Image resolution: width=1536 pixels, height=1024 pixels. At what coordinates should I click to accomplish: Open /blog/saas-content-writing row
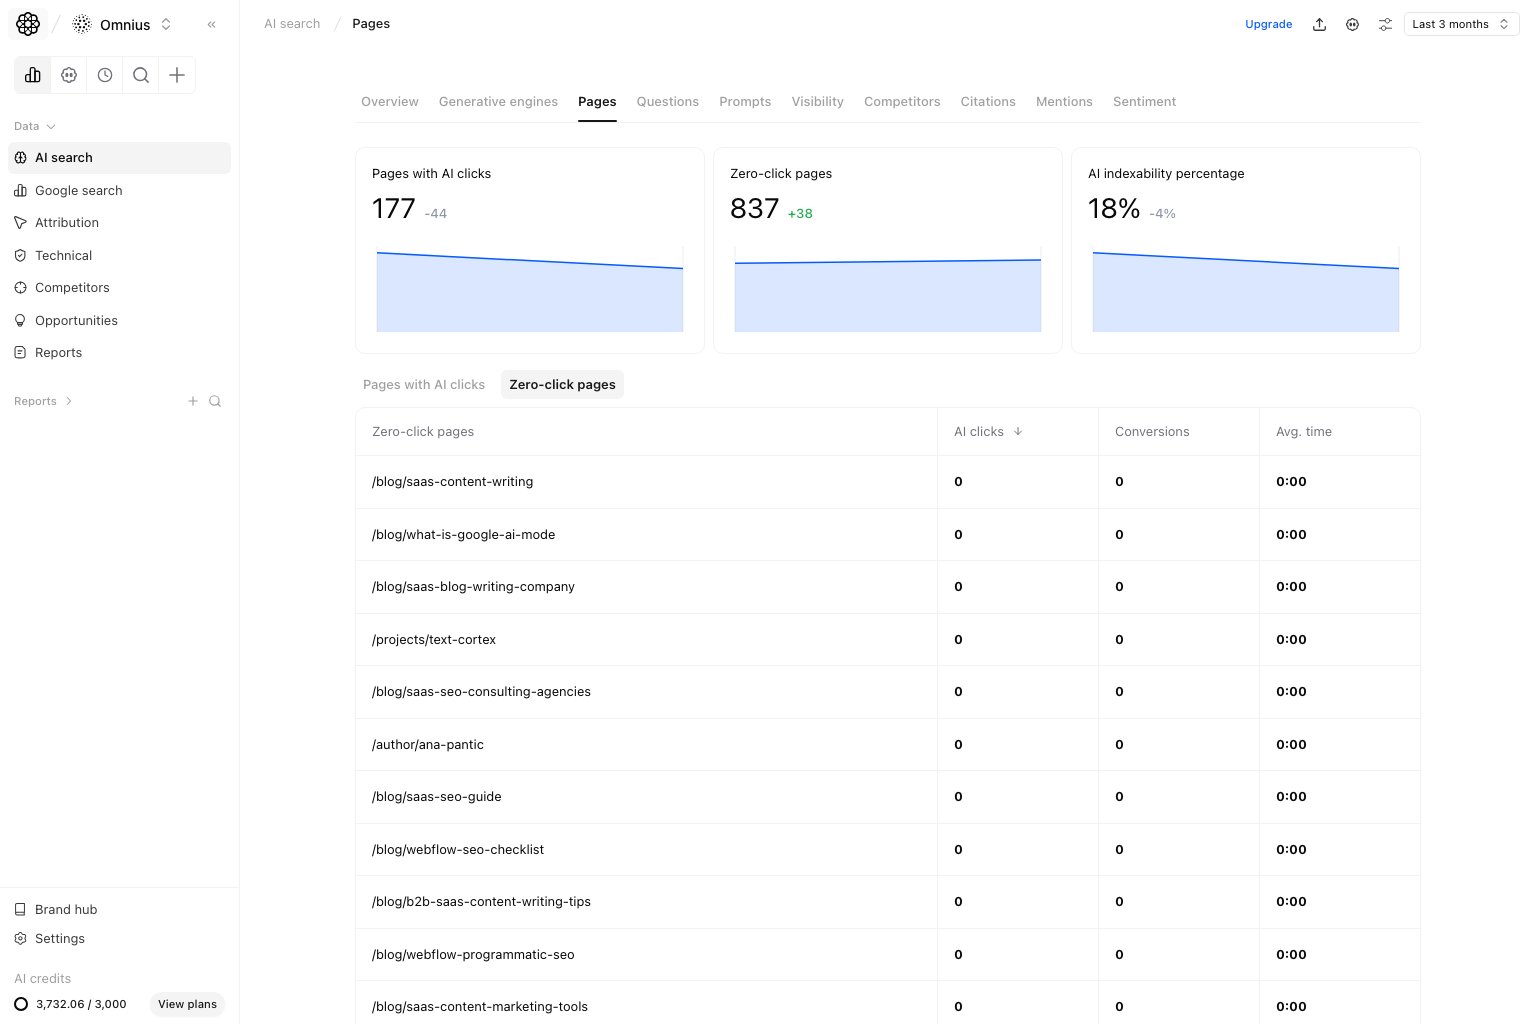tap(888, 482)
